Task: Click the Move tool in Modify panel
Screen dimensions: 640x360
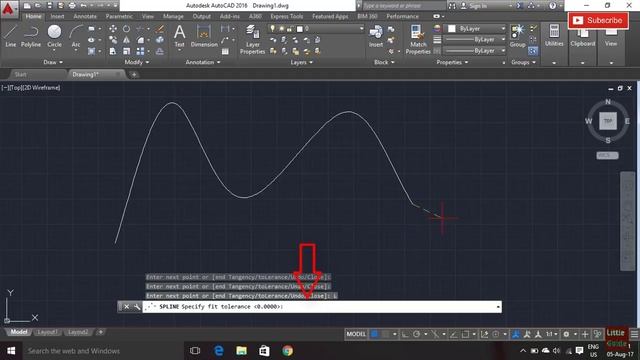Action: 113,29
